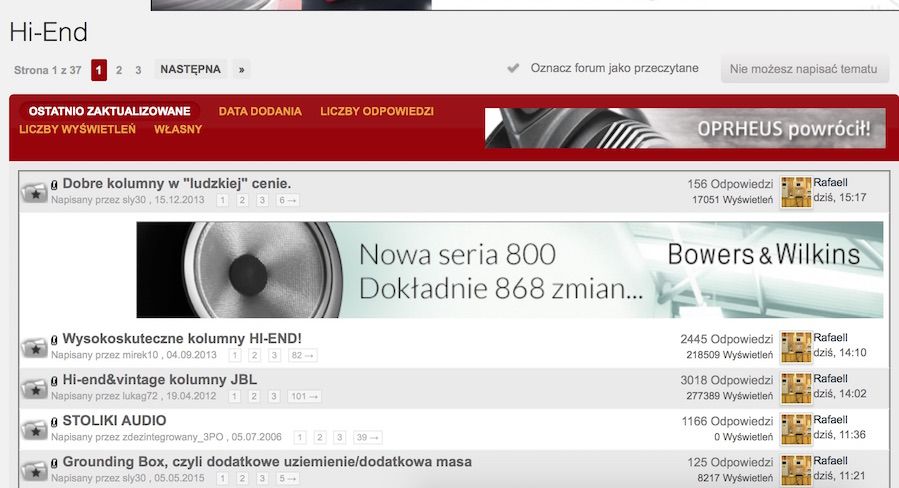Open page 2 of Dobre kolumny thread

242,201
